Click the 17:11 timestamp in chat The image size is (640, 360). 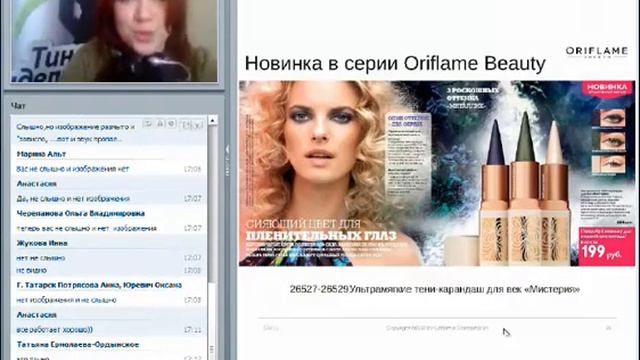click(x=192, y=330)
